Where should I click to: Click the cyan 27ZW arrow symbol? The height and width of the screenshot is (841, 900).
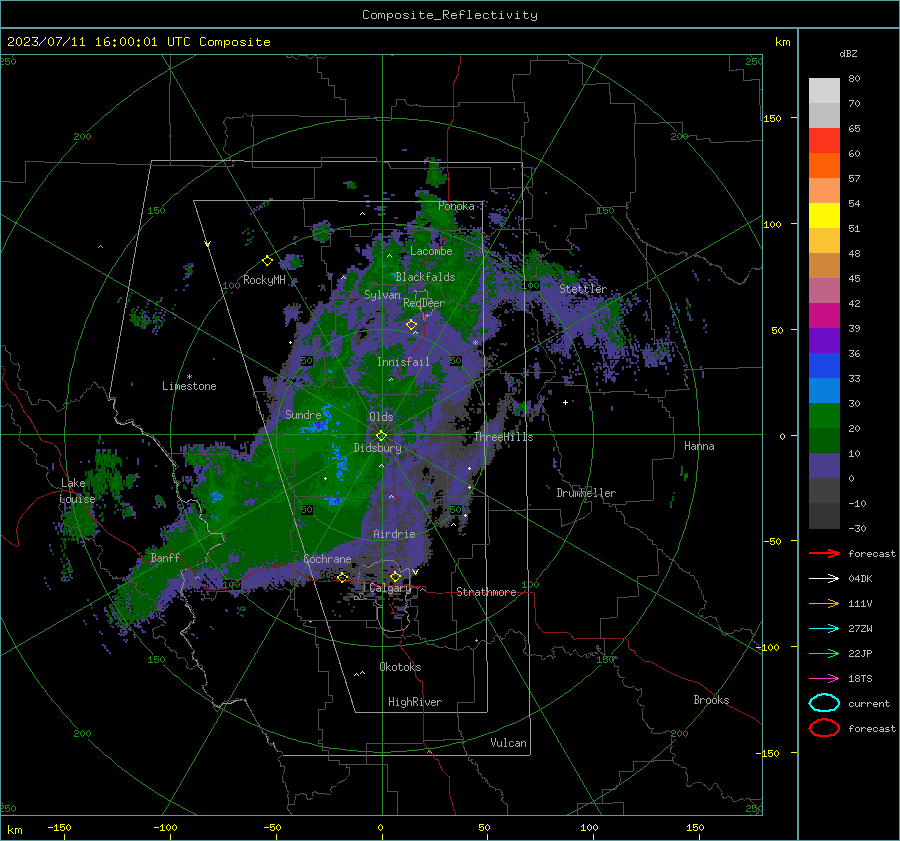point(824,629)
